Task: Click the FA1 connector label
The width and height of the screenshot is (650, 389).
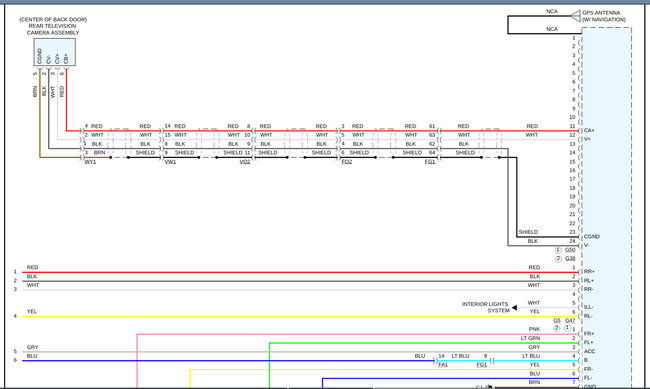Action: tap(443, 365)
